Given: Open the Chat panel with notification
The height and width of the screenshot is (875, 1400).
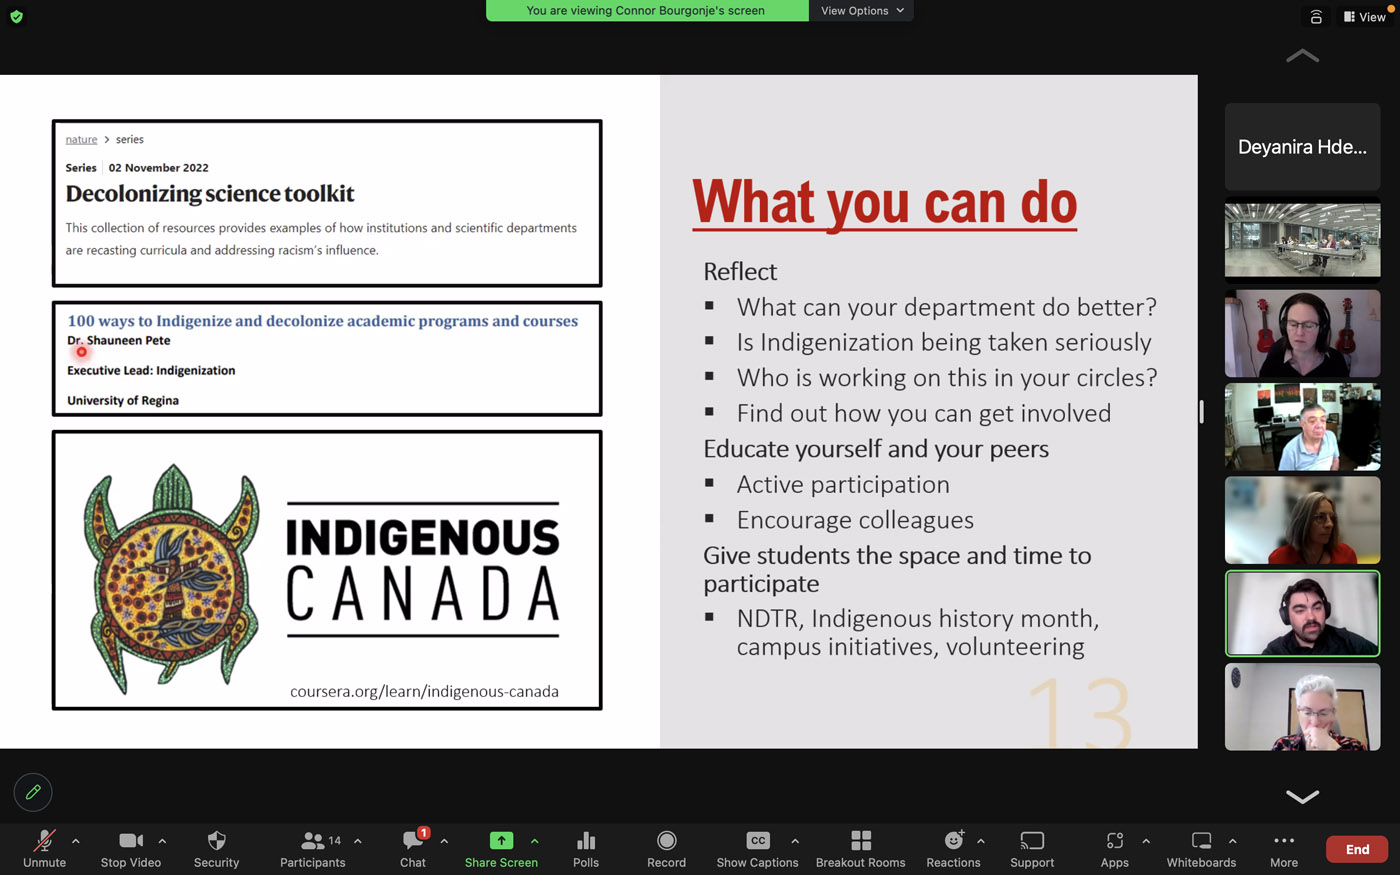Looking at the screenshot, I should coord(412,848).
